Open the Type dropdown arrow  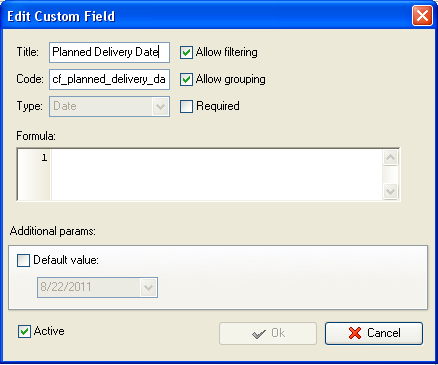160,107
